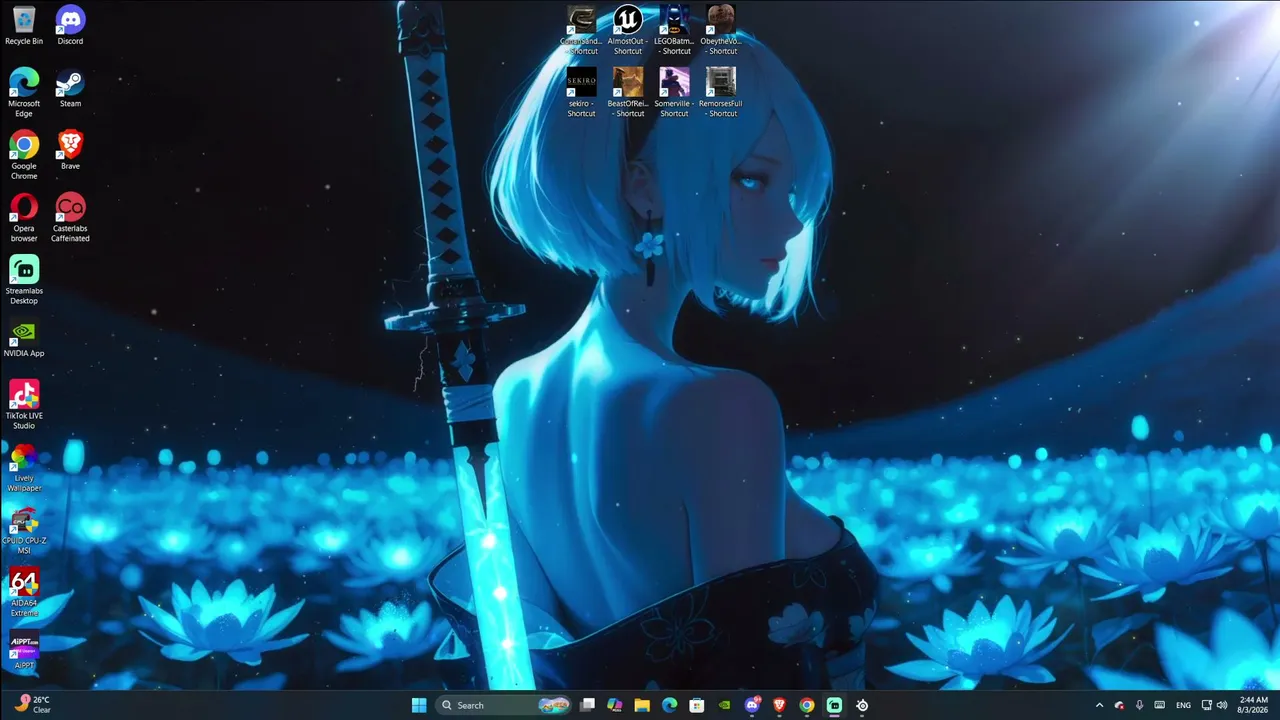This screenshot has width=1280, height=720.
Task: Open the touch keyboard tray icon
Action: (x=1159, y=705)
